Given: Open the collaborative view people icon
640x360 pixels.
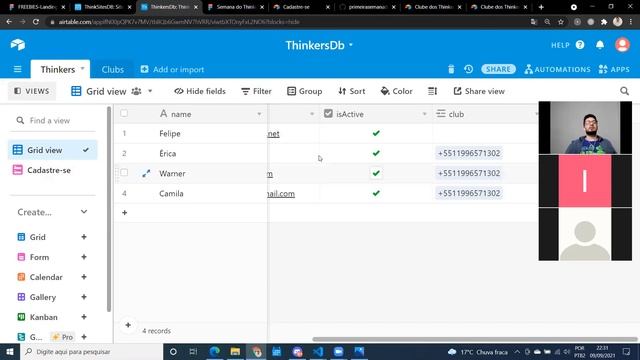Looking at the screenshot, I should (136, 91).
